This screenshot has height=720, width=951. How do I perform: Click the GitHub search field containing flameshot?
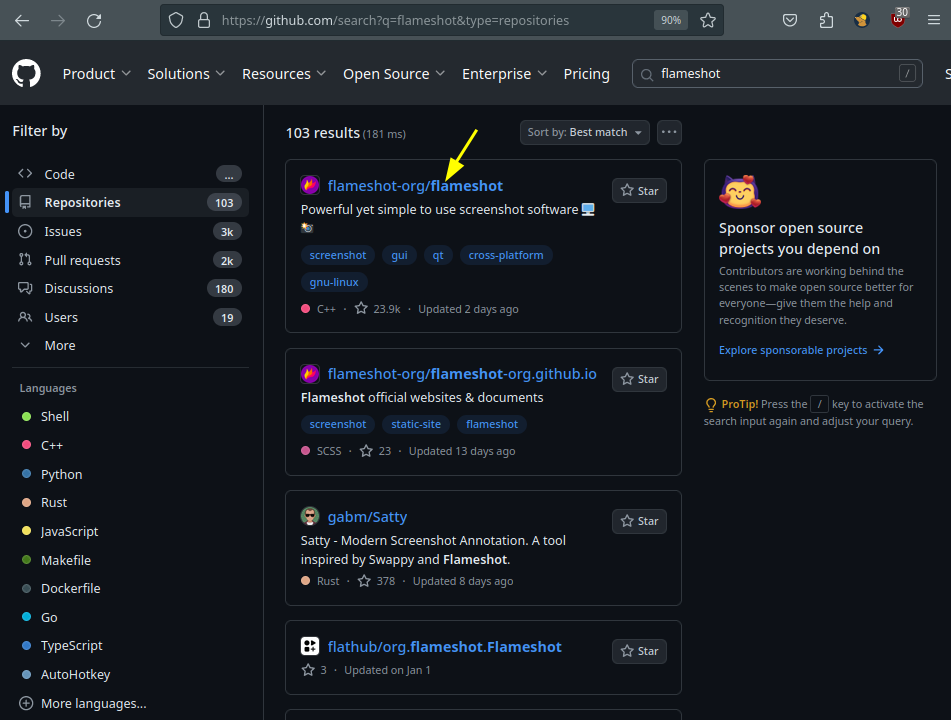click(777, 73)
